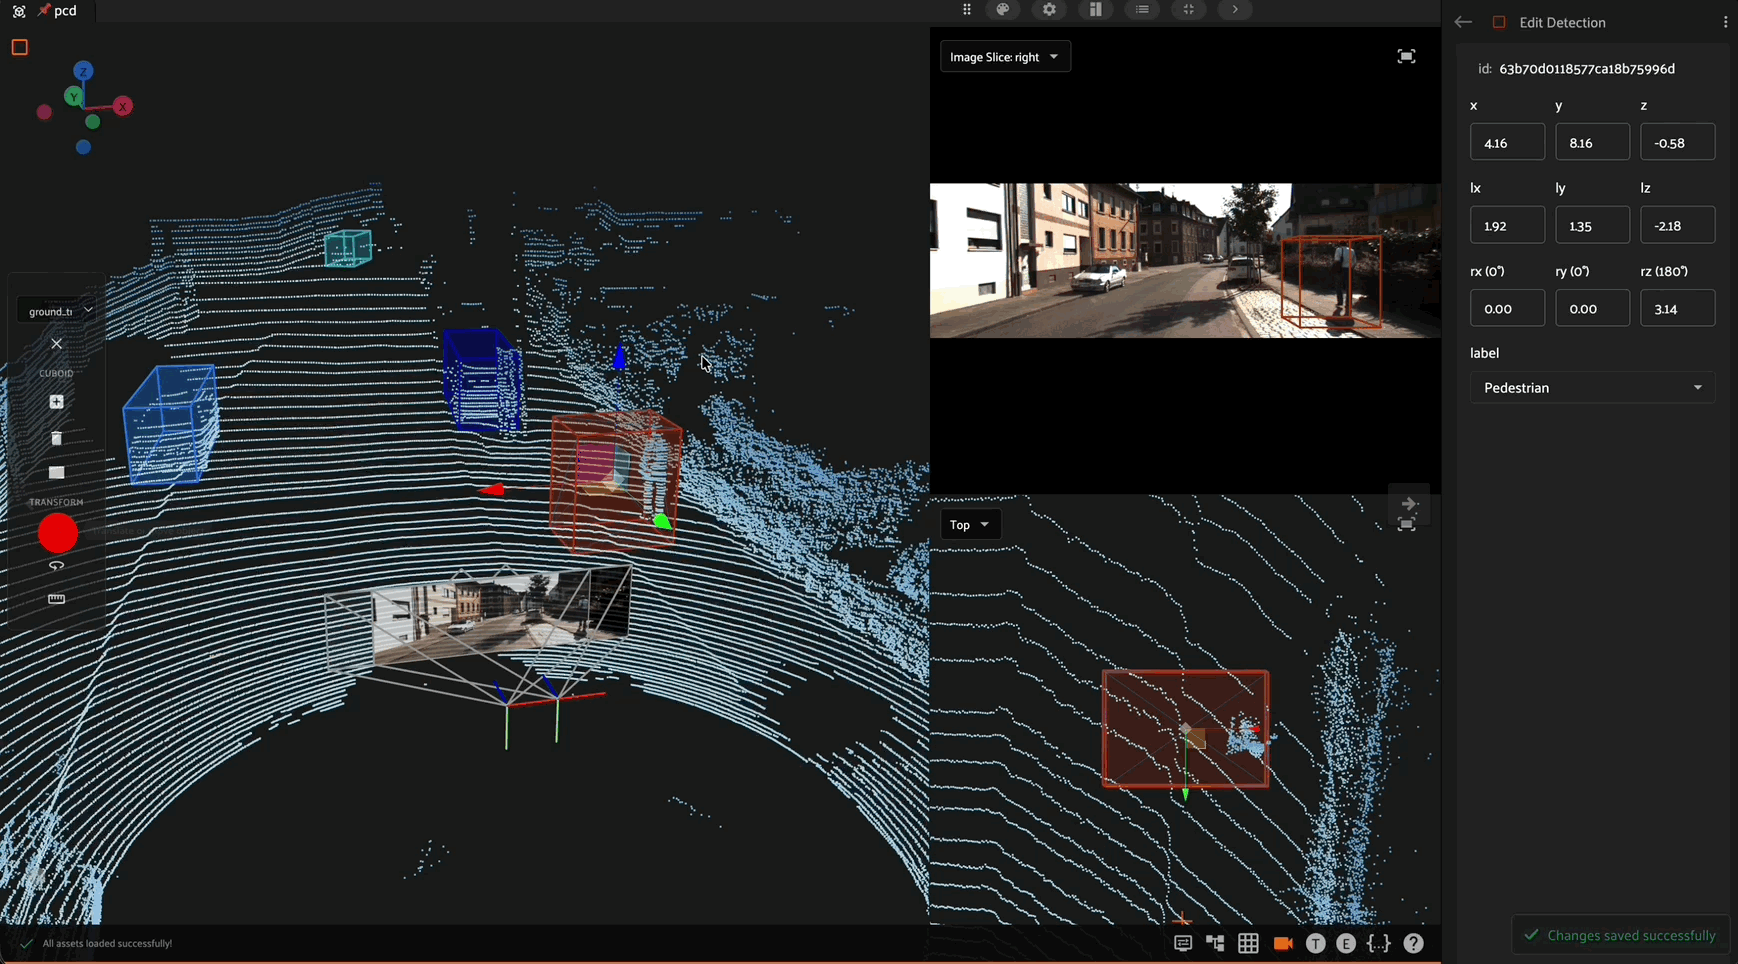This screenshot has height=964, width=1738.
Task: Open the Image Slice: right dropdown
Action: coord(1004,56)
